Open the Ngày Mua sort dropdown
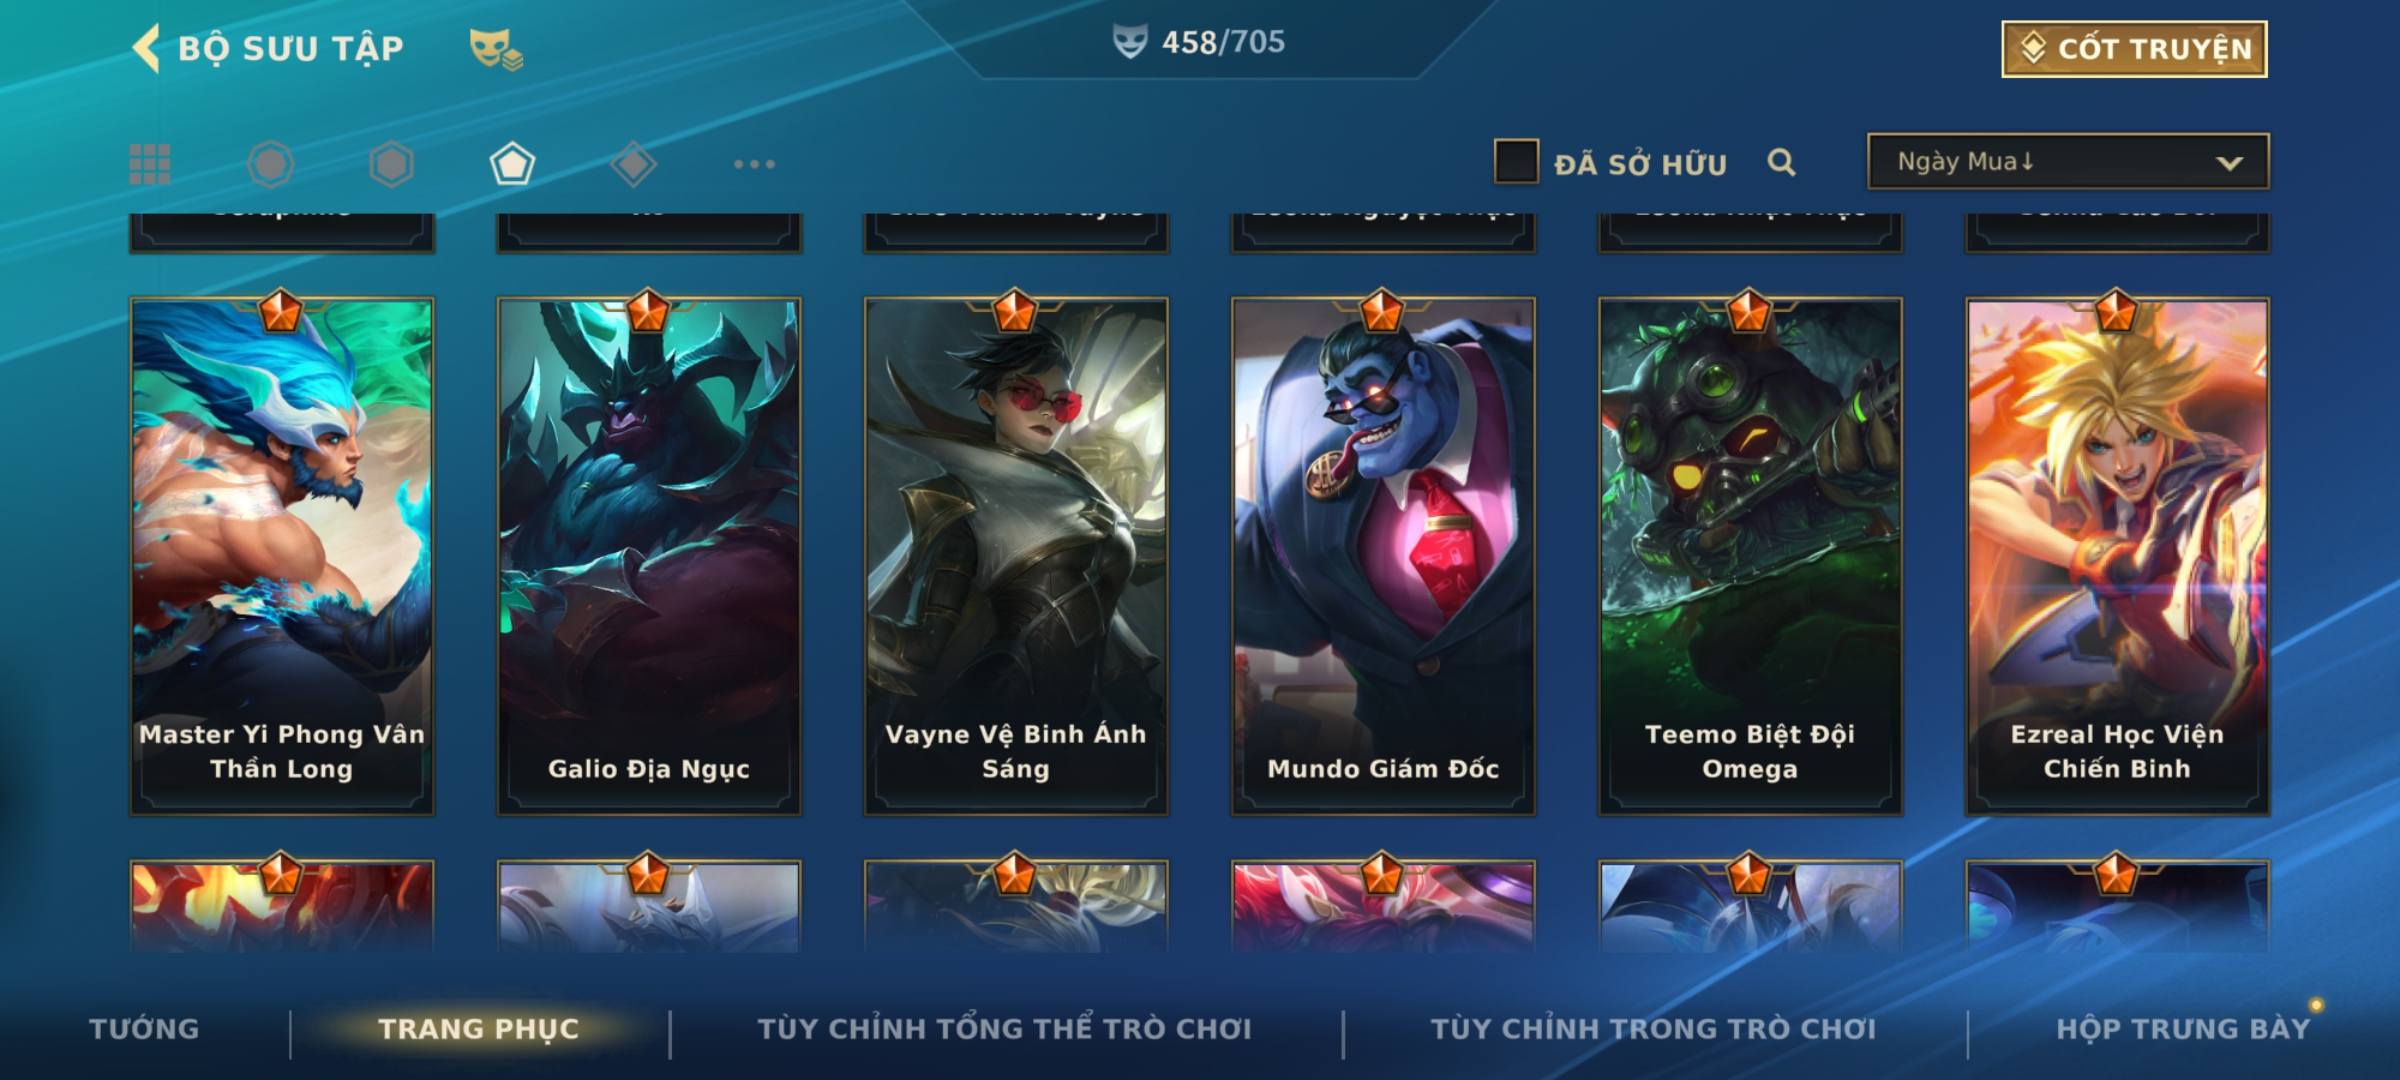The image size is (2400, 1080). tap(2068, 161)
